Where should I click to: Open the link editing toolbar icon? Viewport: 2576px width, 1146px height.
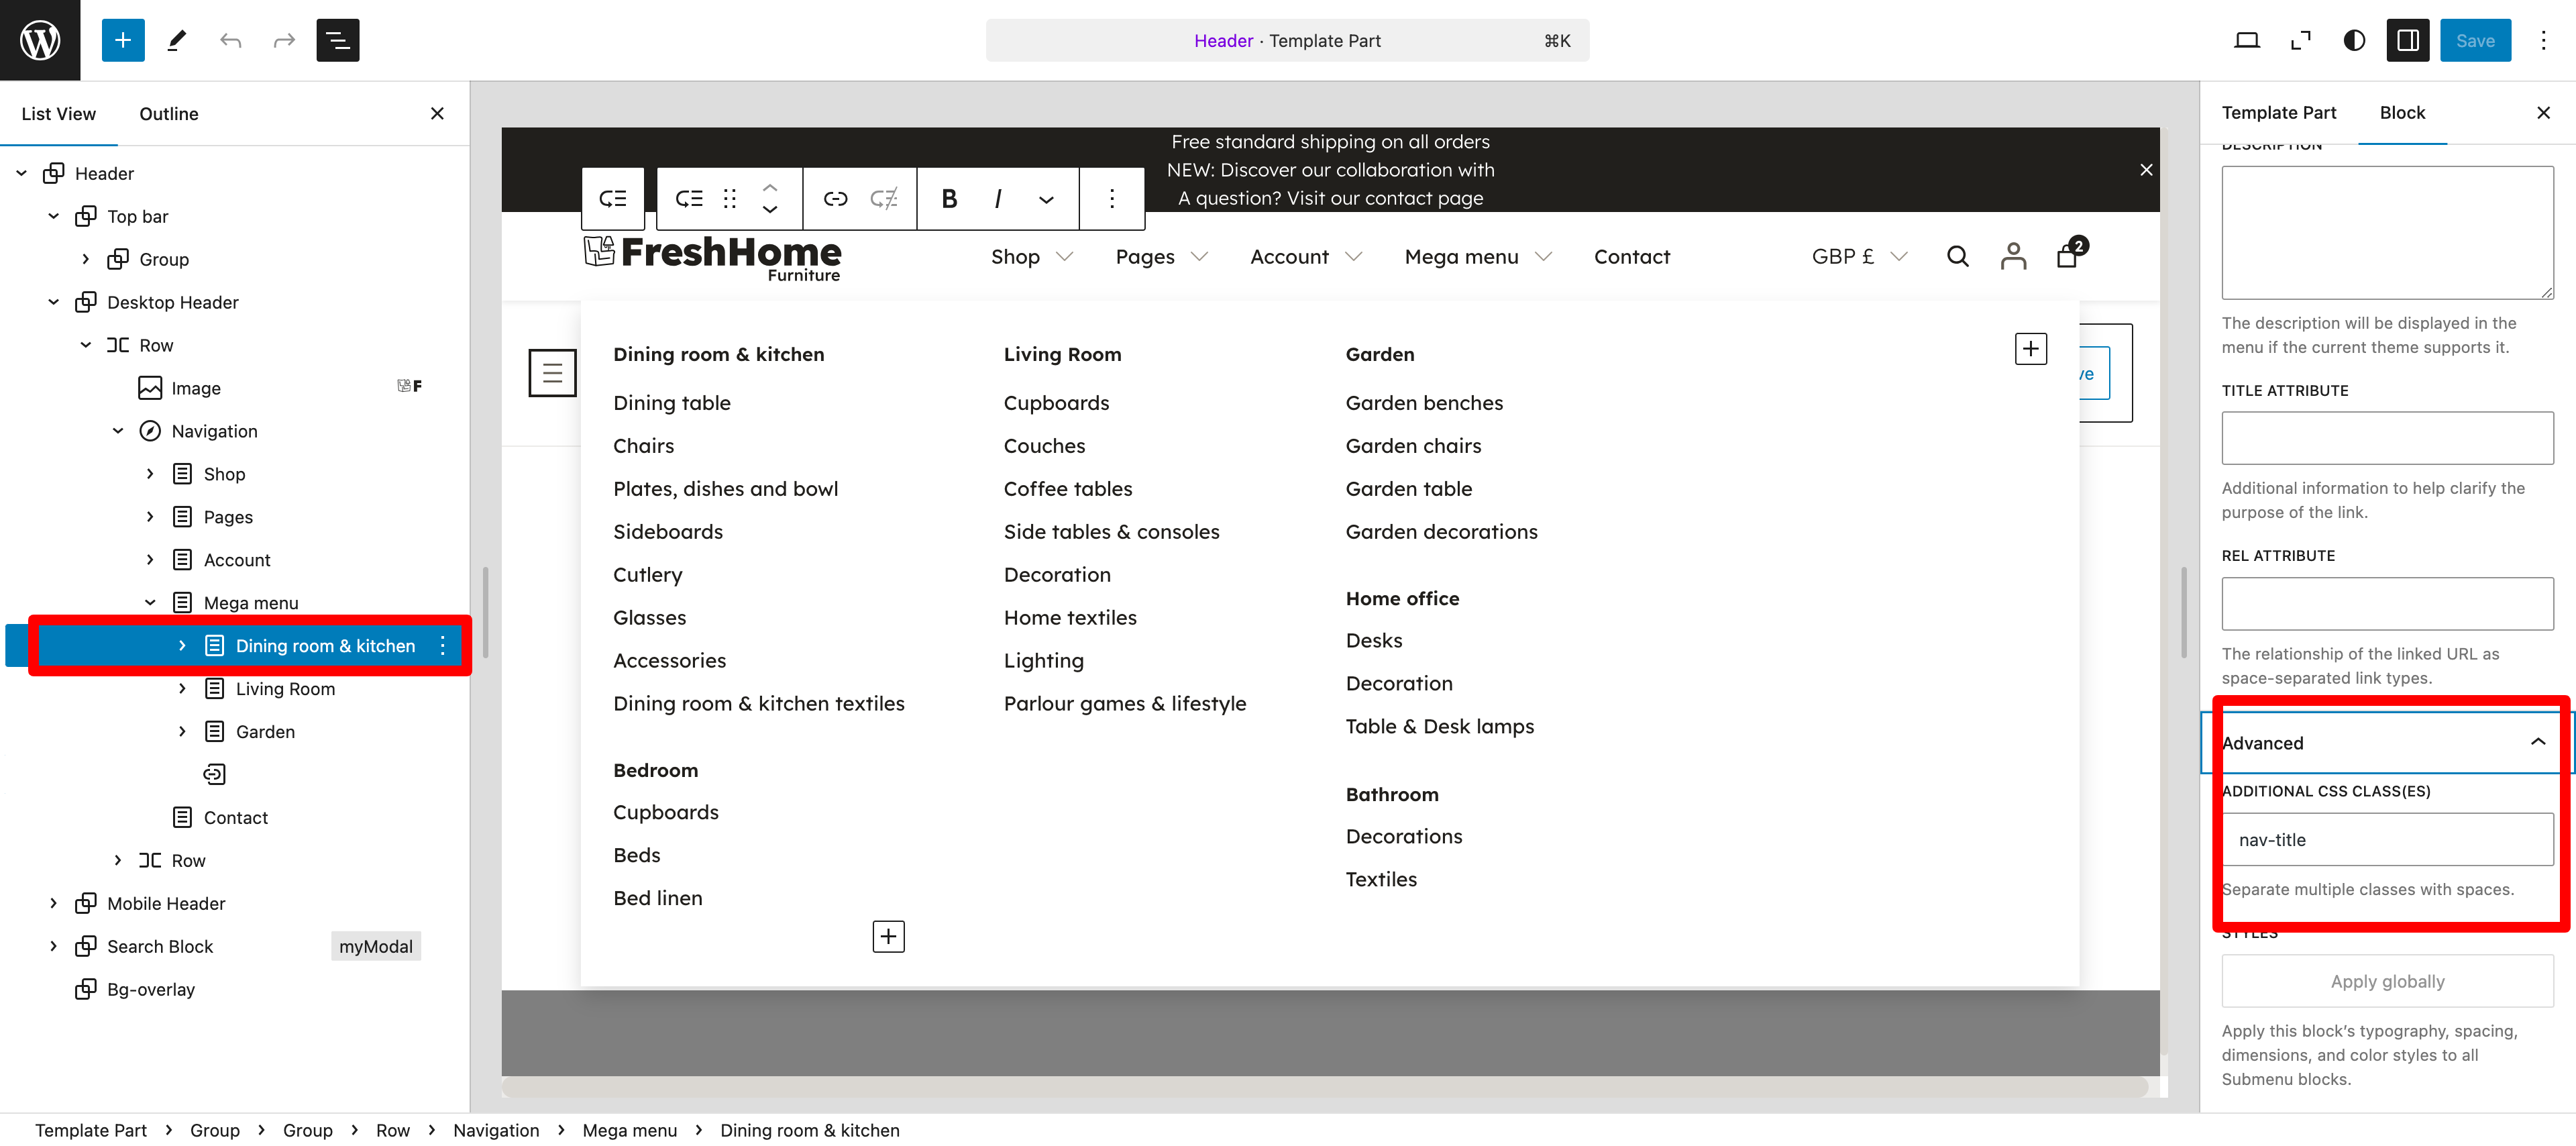(835, 198)
